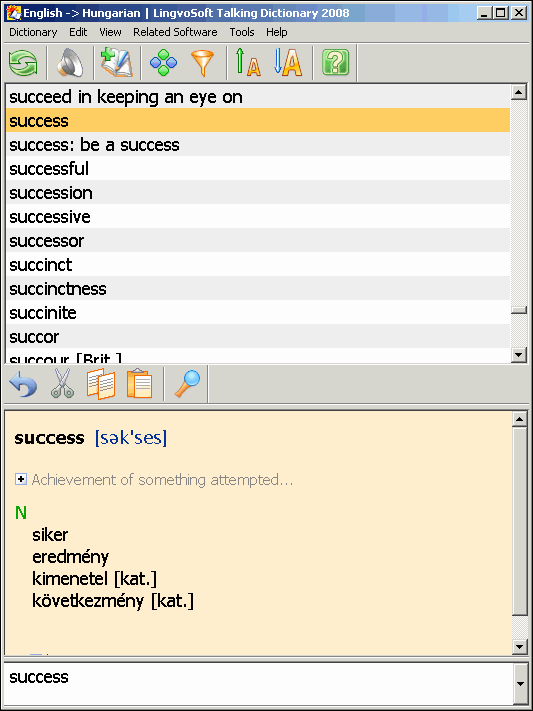533x711 pixels.
Task: Click the add user dictionary entry icon
Action: [x=117, y=63]
